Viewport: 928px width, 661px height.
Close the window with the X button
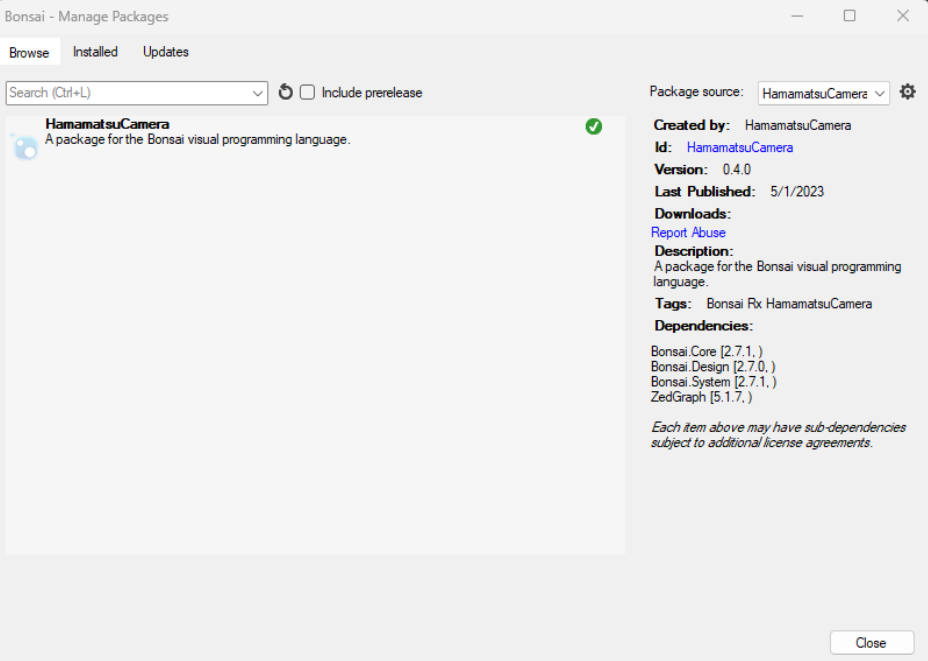[902, 16]
